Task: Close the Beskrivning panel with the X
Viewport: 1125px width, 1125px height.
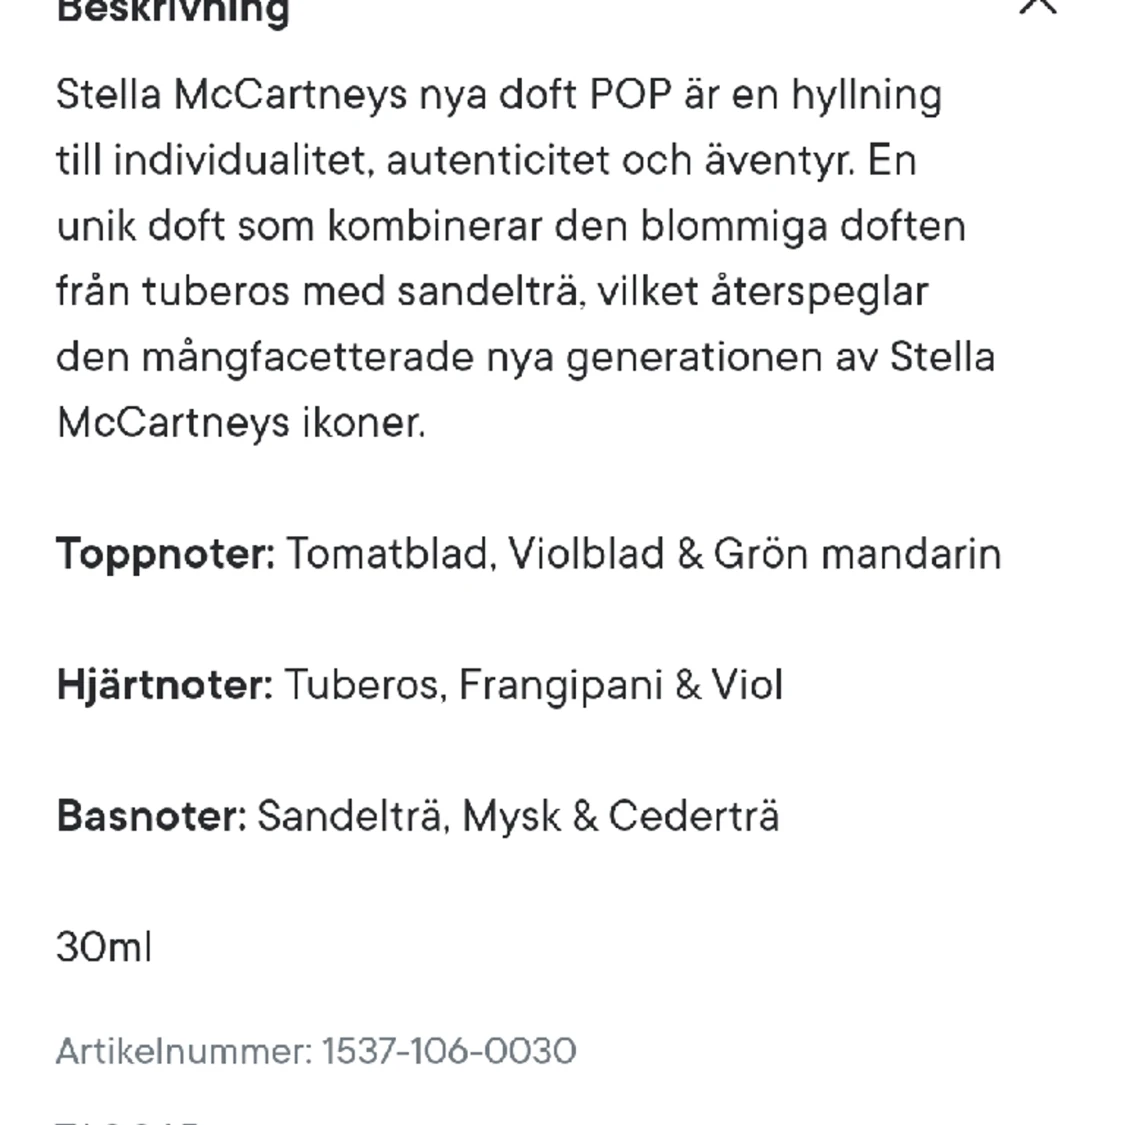Action: point(1037,6)
